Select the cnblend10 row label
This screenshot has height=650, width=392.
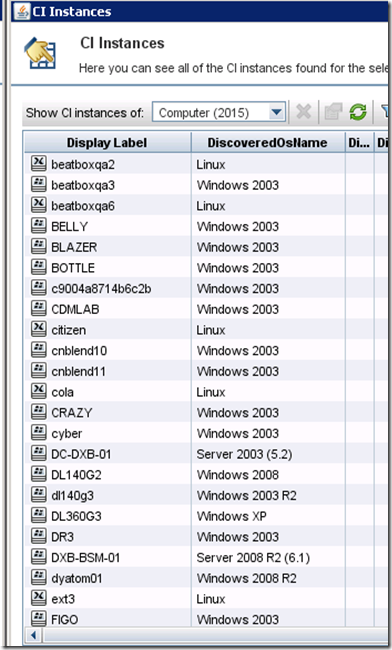(x=79, y=351)
